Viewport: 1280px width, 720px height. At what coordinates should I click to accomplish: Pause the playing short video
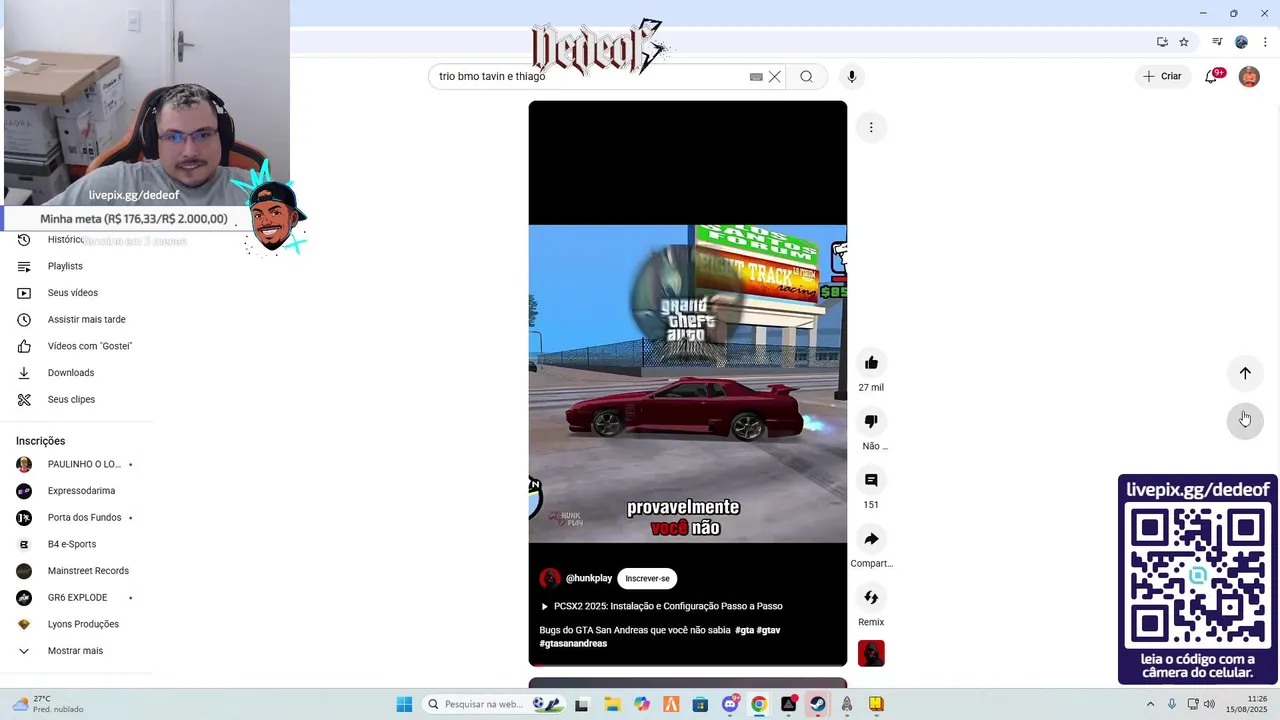coord(688,384)
